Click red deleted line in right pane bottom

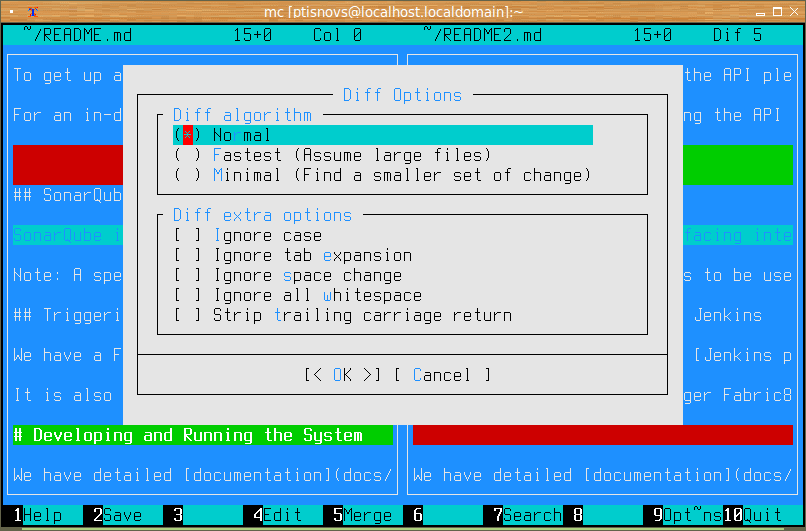click(x=602, y=435)
